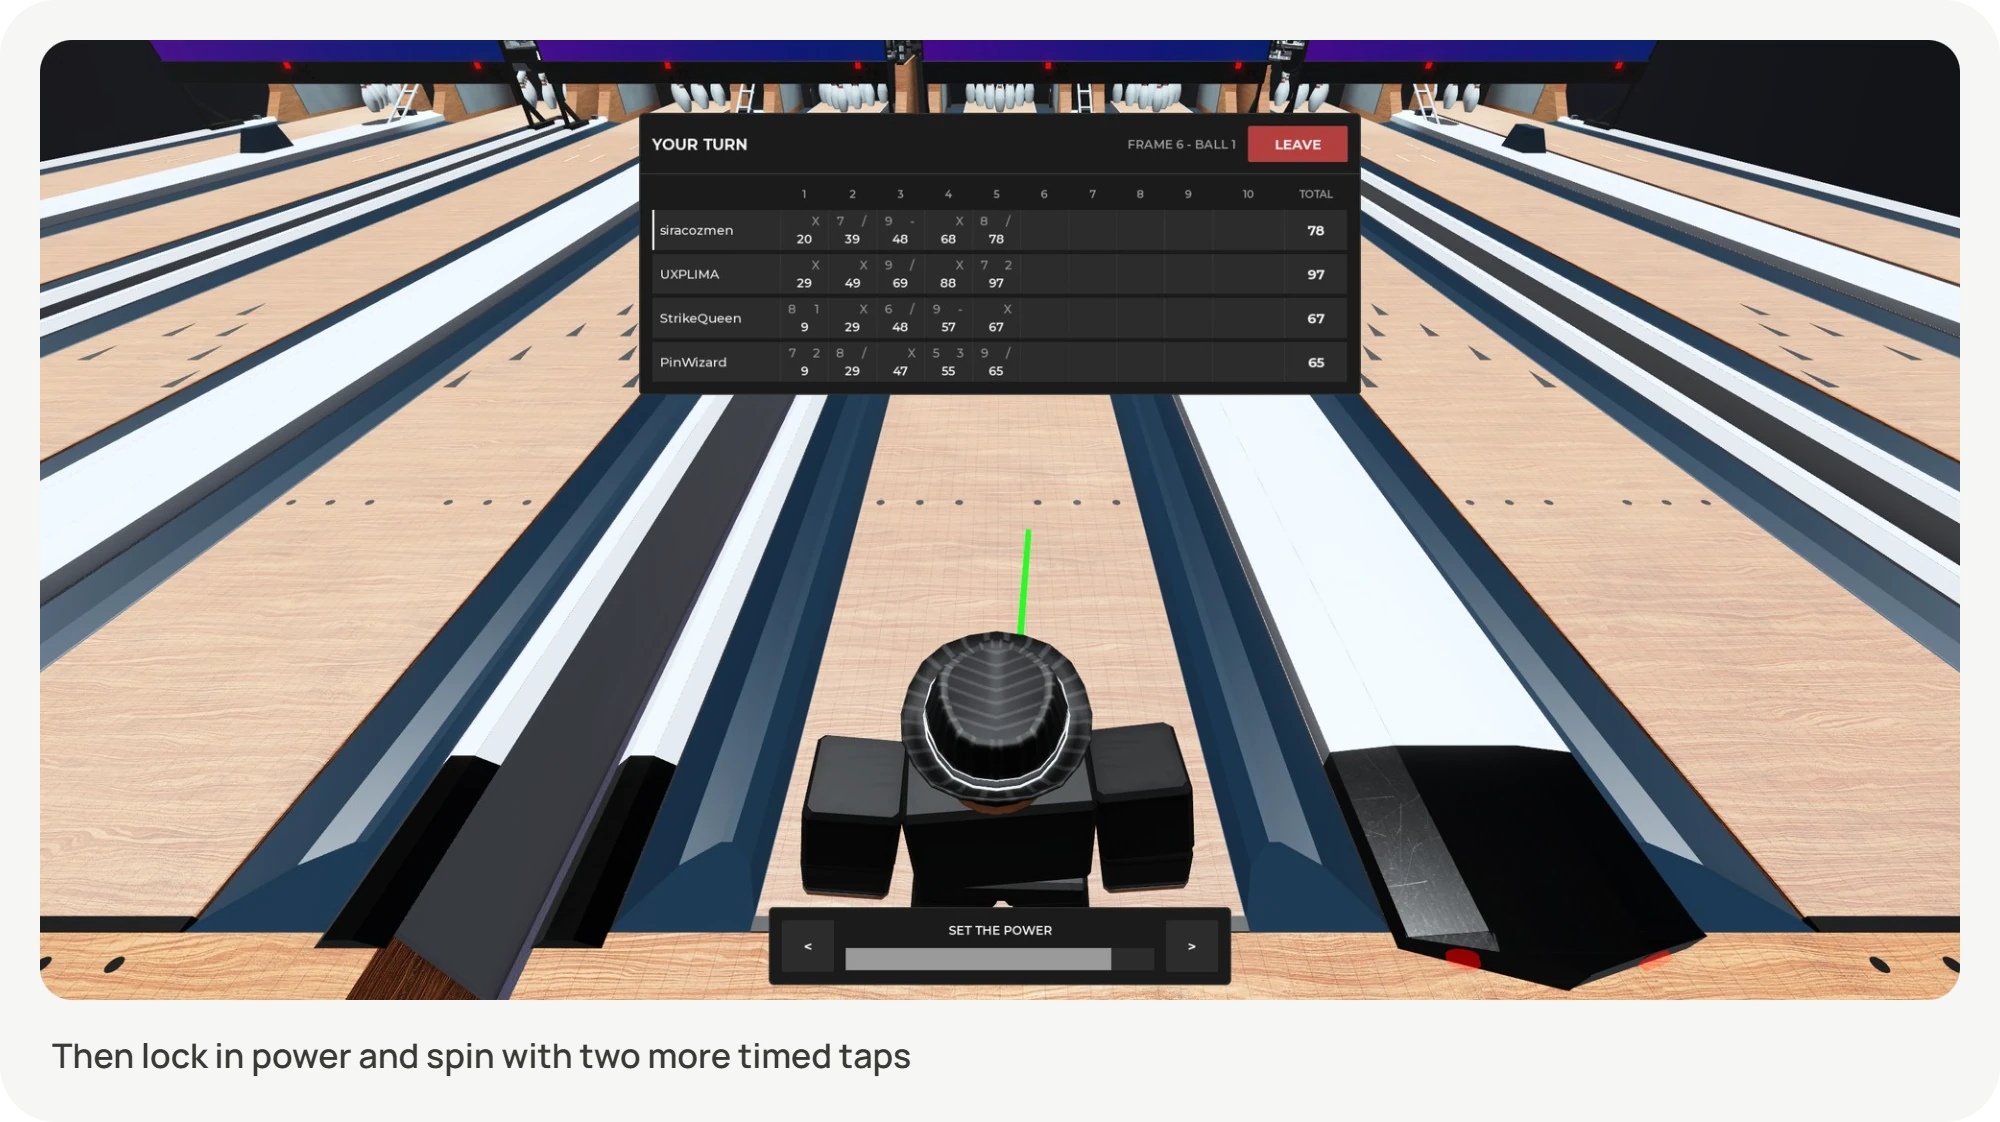Click UXPLIMA's frame 4 score 88
Image resolution: width=2000 pixels, height=1122 pixels.
(947, 283)
